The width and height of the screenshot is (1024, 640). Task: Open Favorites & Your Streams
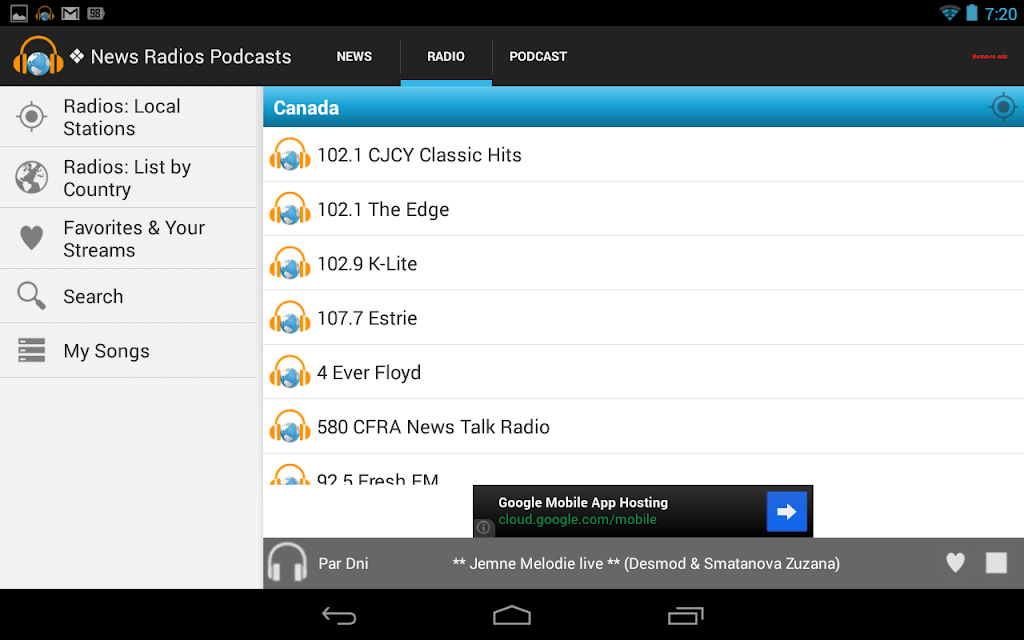point(128,238)
